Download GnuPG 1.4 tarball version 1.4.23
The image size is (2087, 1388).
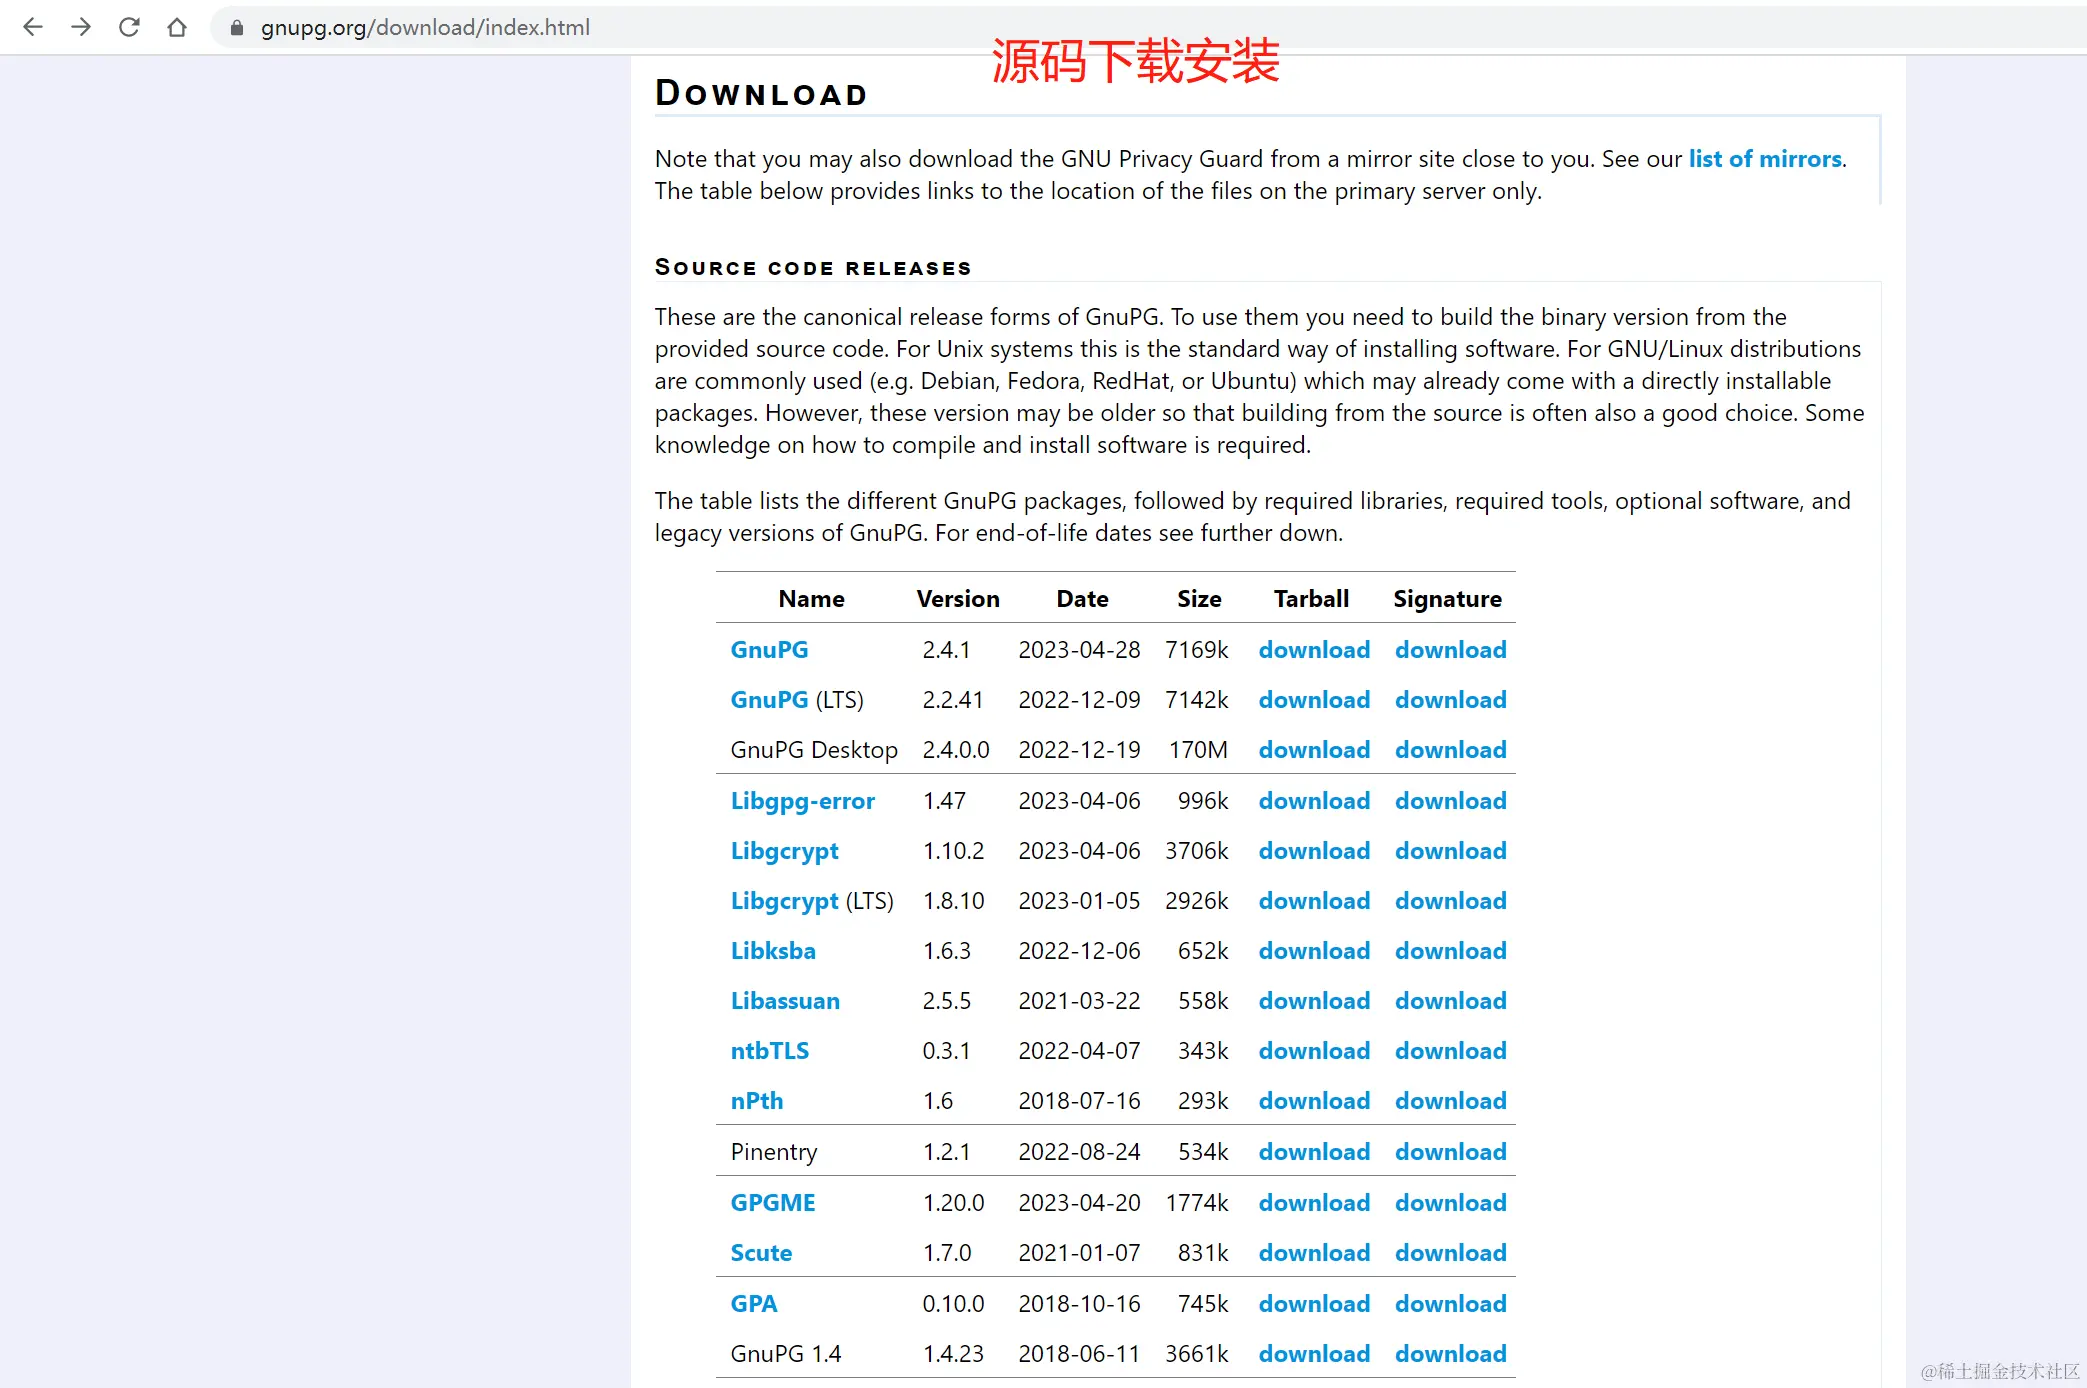[x=1313, y=1354]
